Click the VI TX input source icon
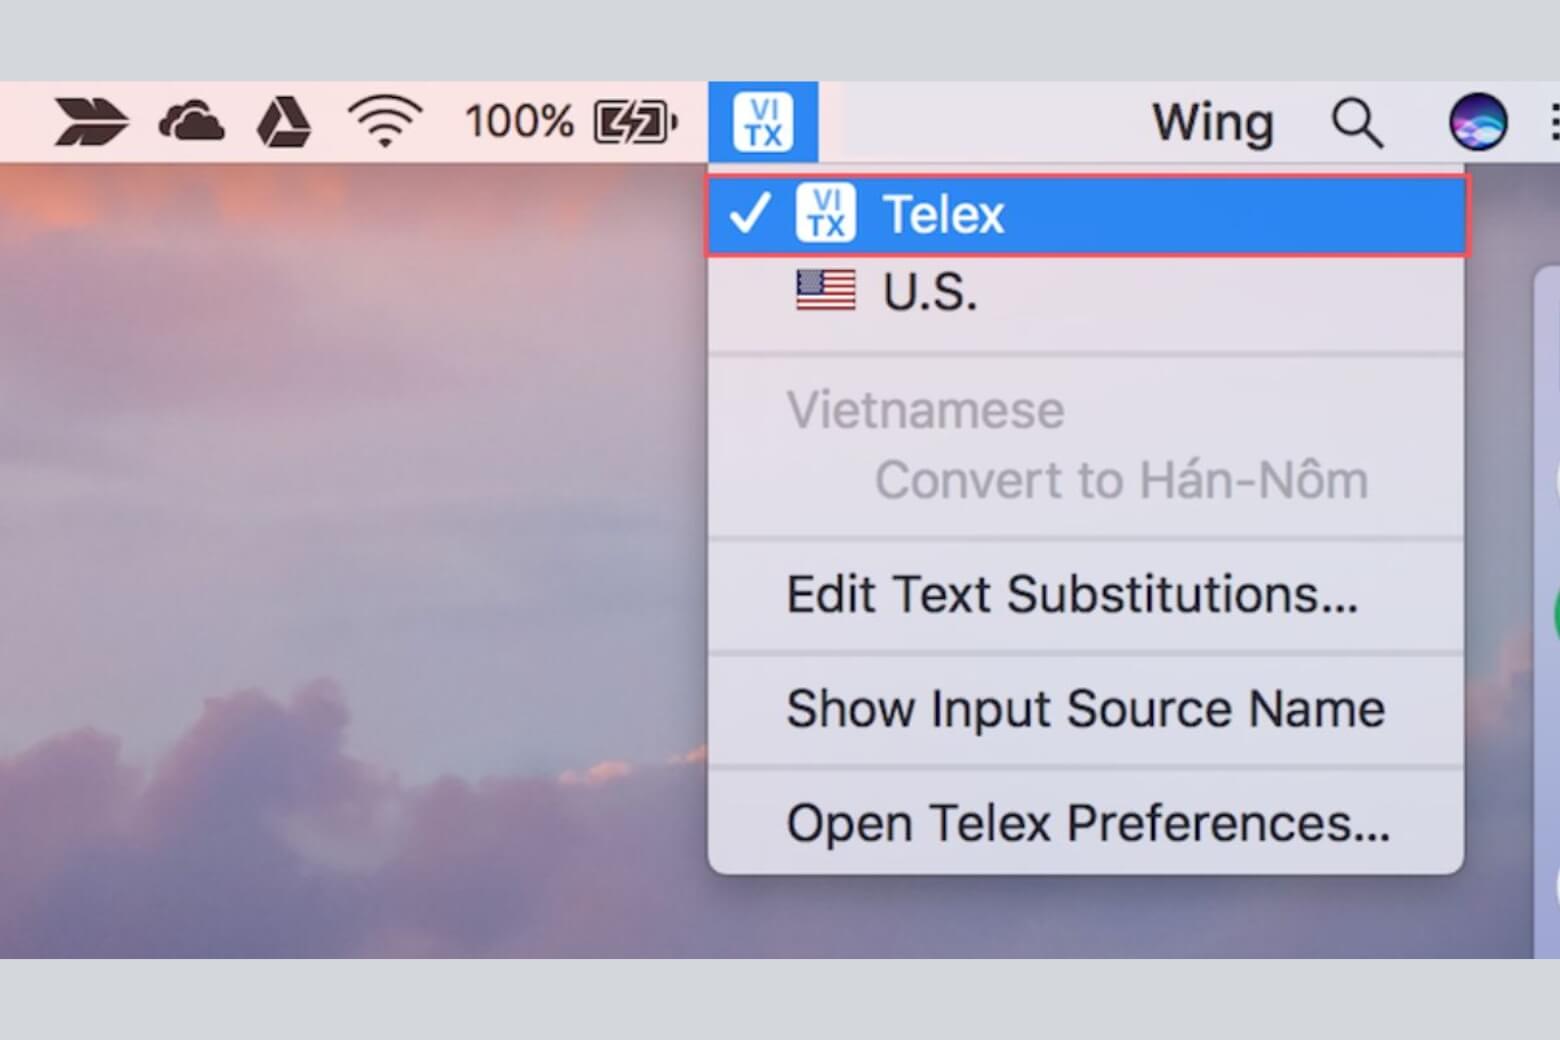This screenshot has height=1040, width=1560. [763, 122]
